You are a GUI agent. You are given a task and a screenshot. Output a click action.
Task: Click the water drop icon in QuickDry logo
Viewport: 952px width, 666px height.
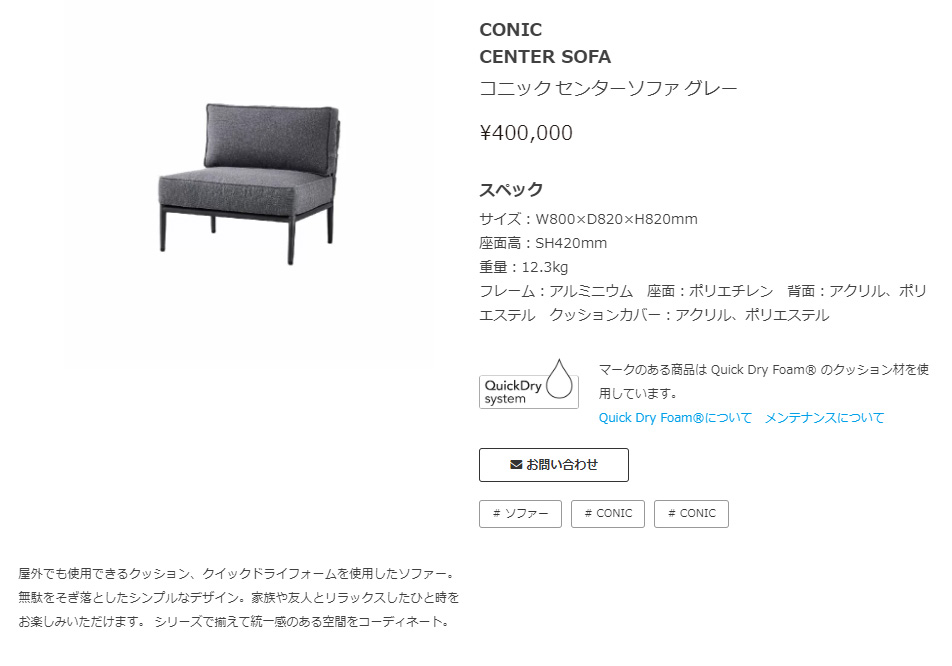[559, 379]
